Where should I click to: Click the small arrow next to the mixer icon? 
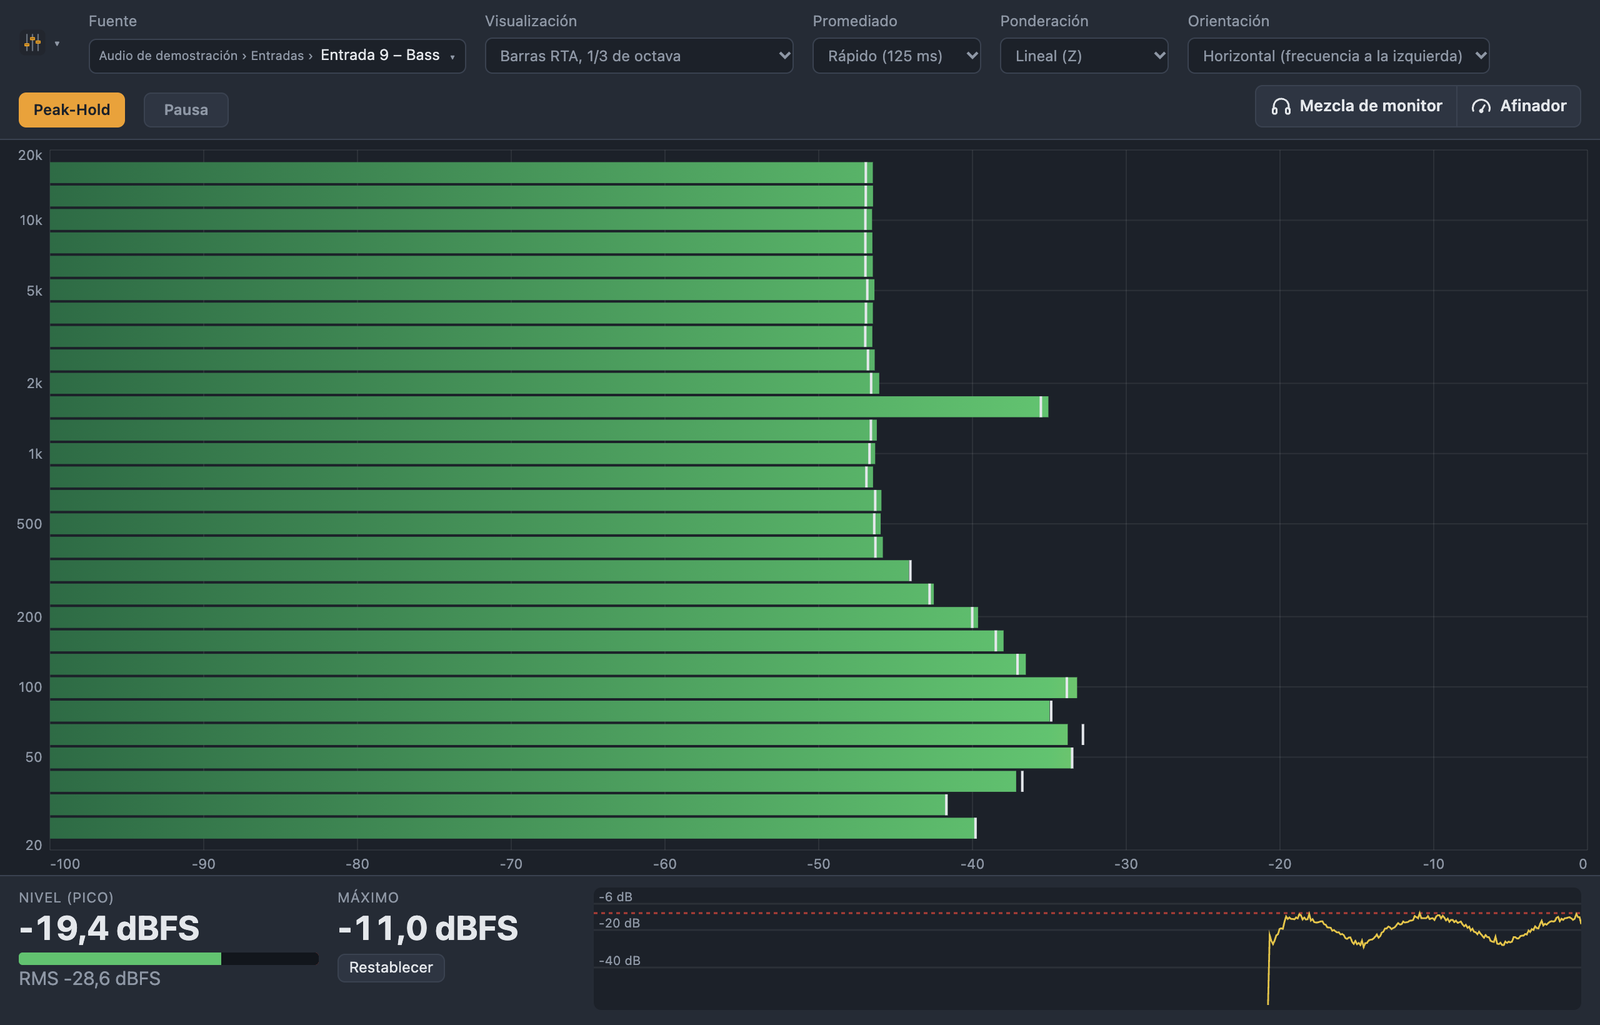point(57,44)
